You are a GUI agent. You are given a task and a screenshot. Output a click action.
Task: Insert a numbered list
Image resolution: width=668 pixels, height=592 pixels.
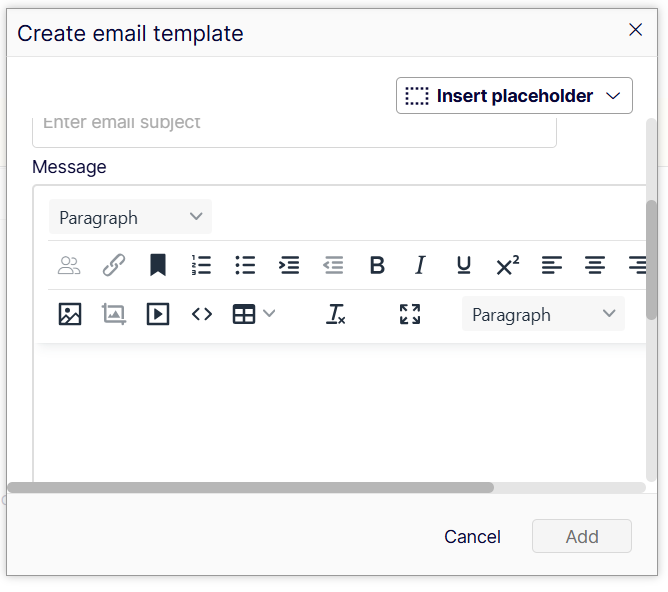click(201, 265)
